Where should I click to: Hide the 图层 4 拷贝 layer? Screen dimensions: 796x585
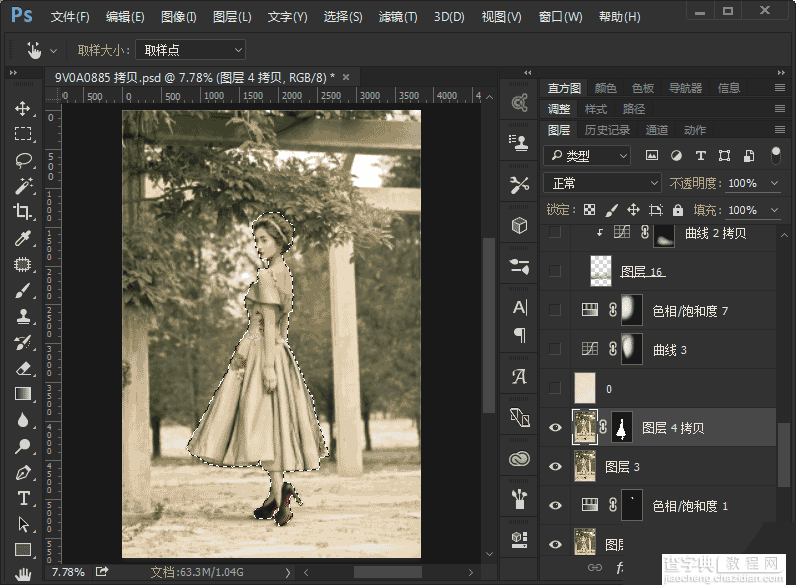click(x=555, y=428)
